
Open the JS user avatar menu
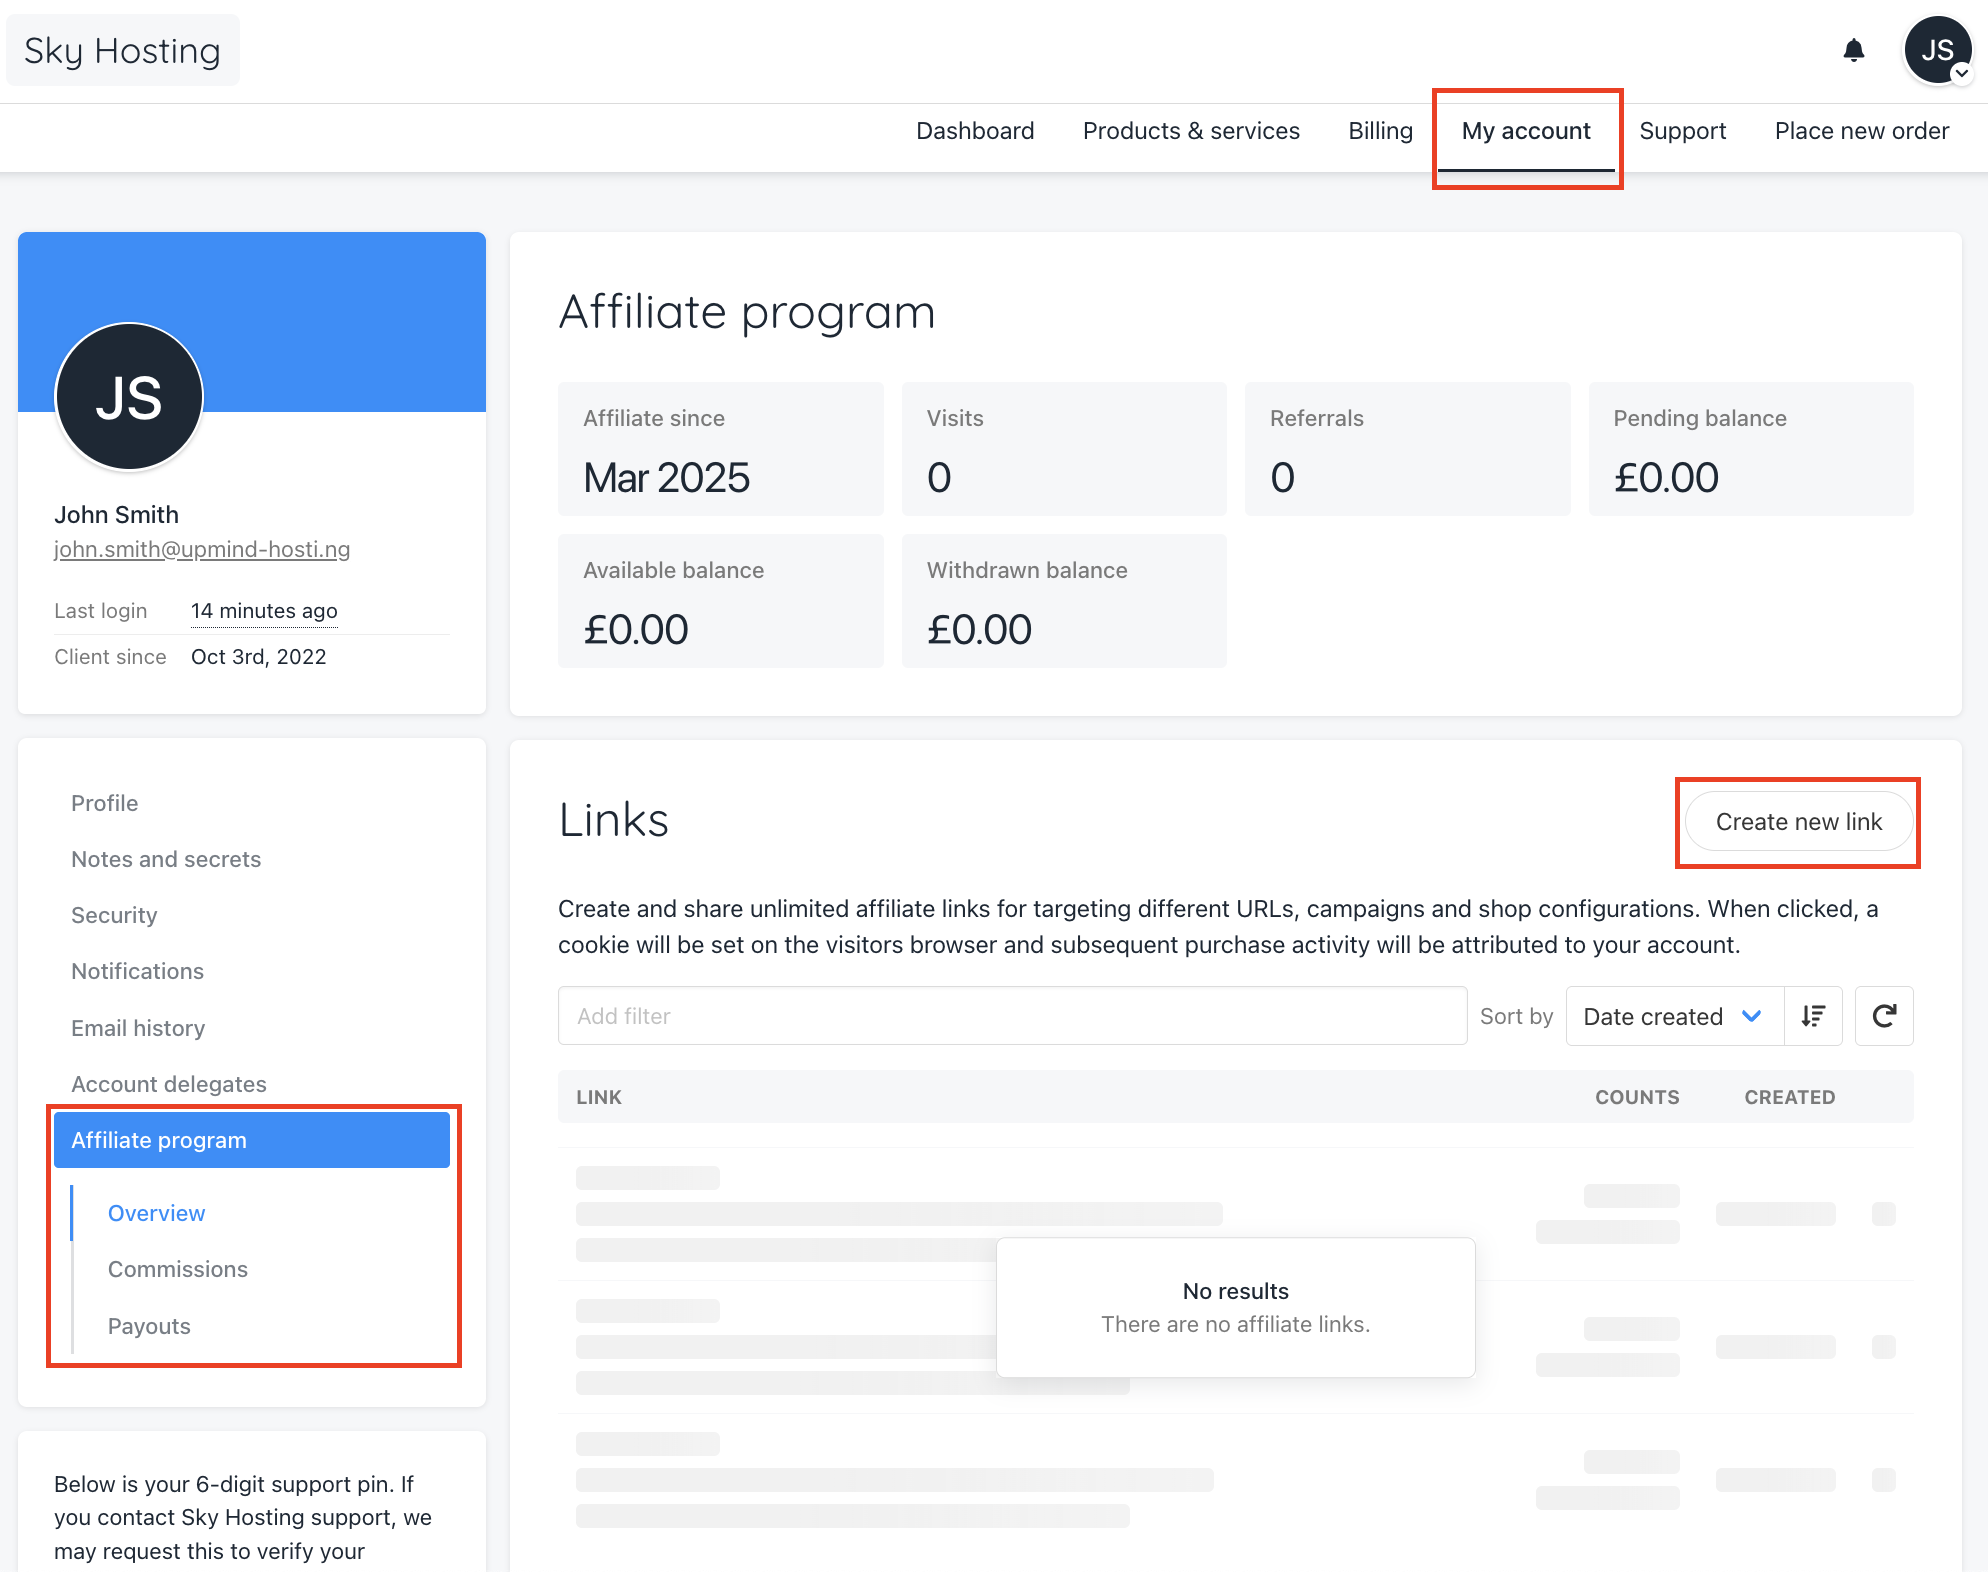tap(1937, 50)
